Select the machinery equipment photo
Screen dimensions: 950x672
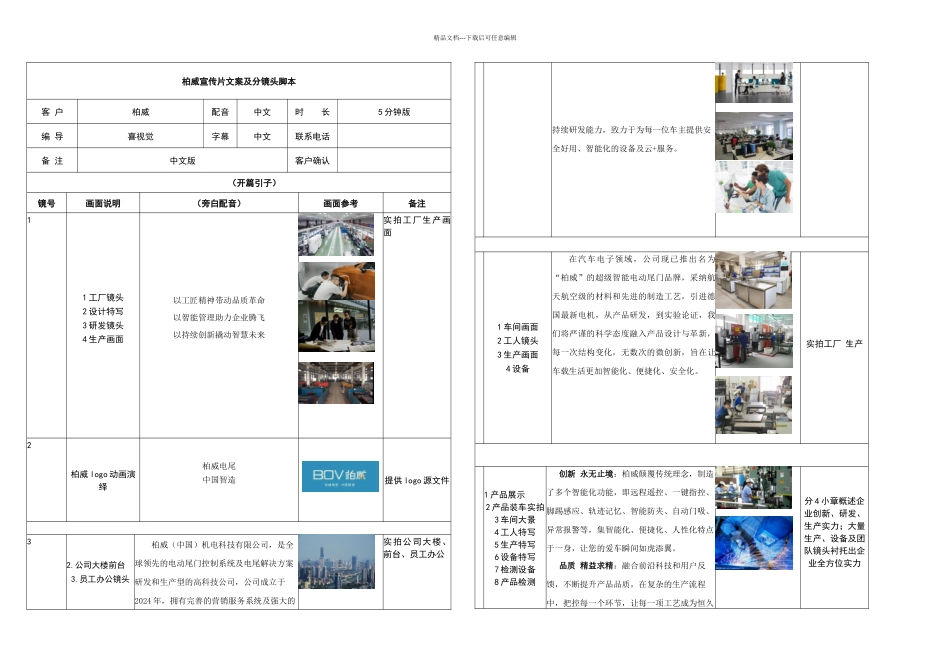point(754,341)
